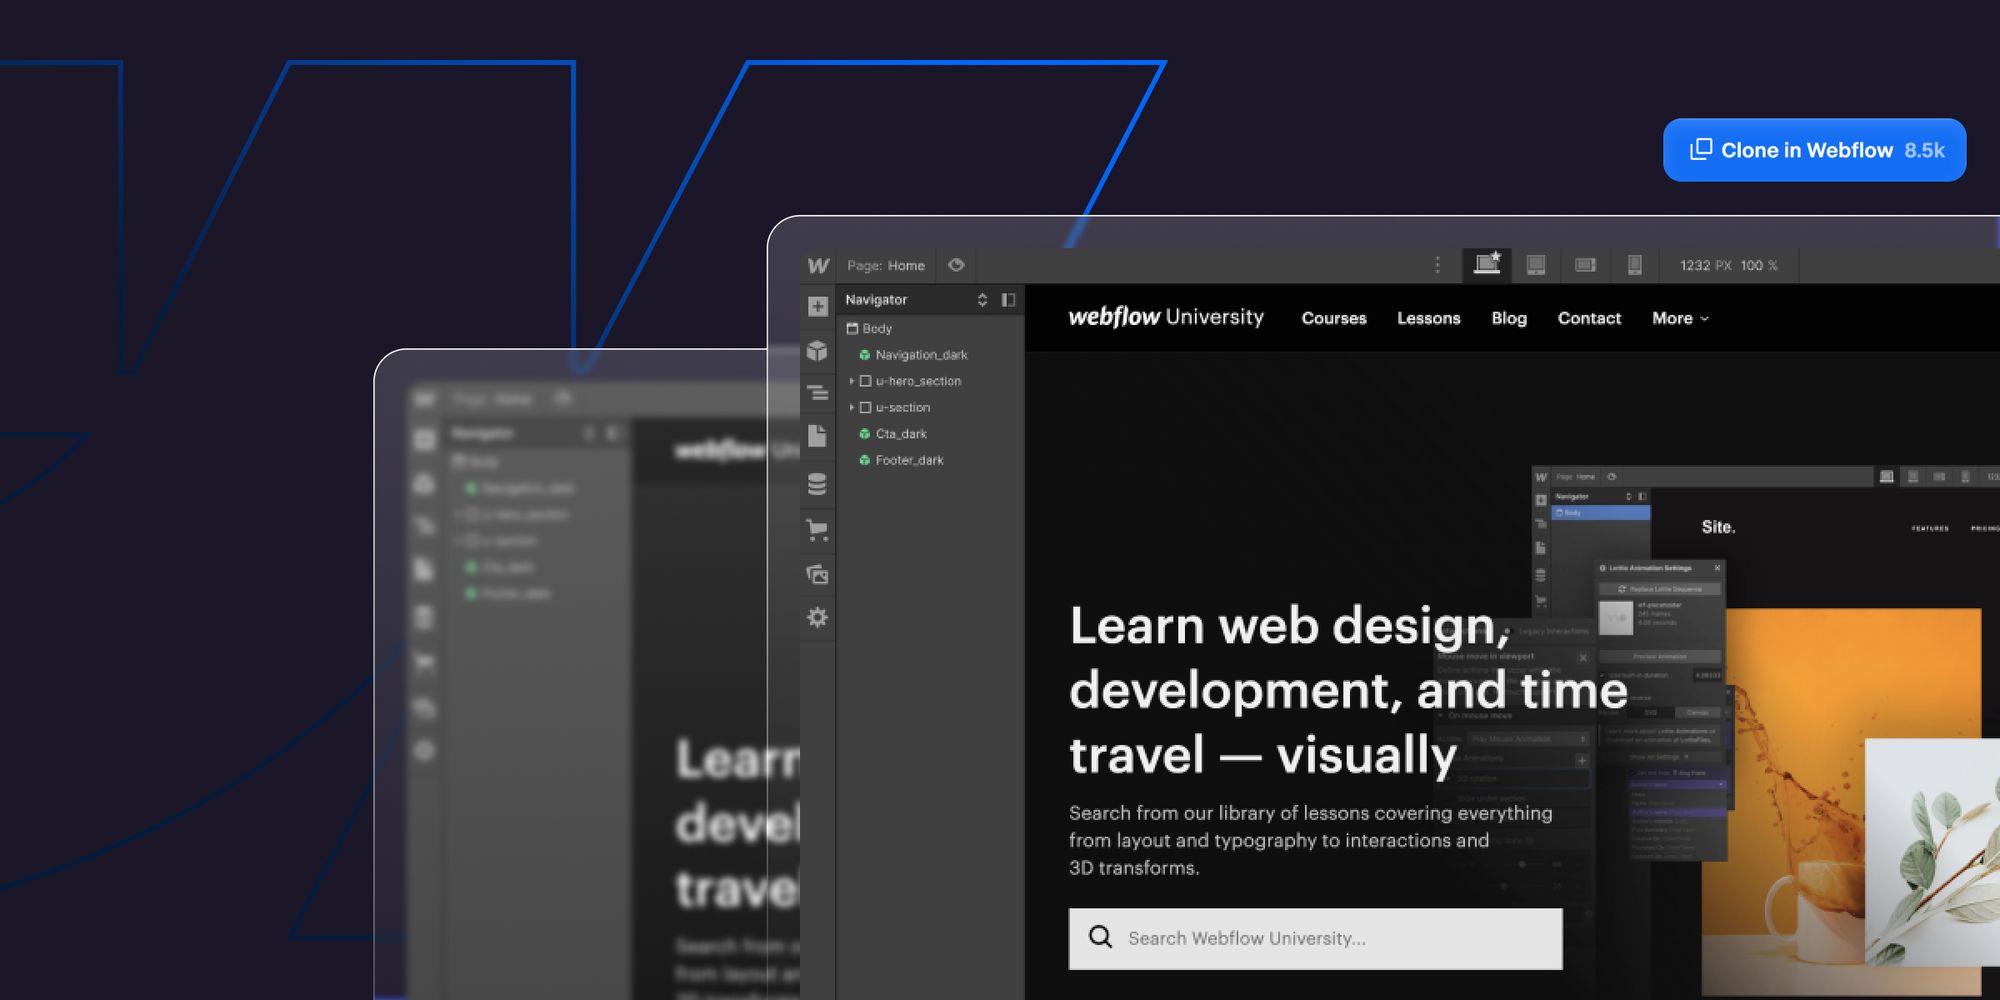Viewport: 2000px width, 1000px height.
Task: Switch to tablet breakpoint view
Action: (x=1535, y=265)
